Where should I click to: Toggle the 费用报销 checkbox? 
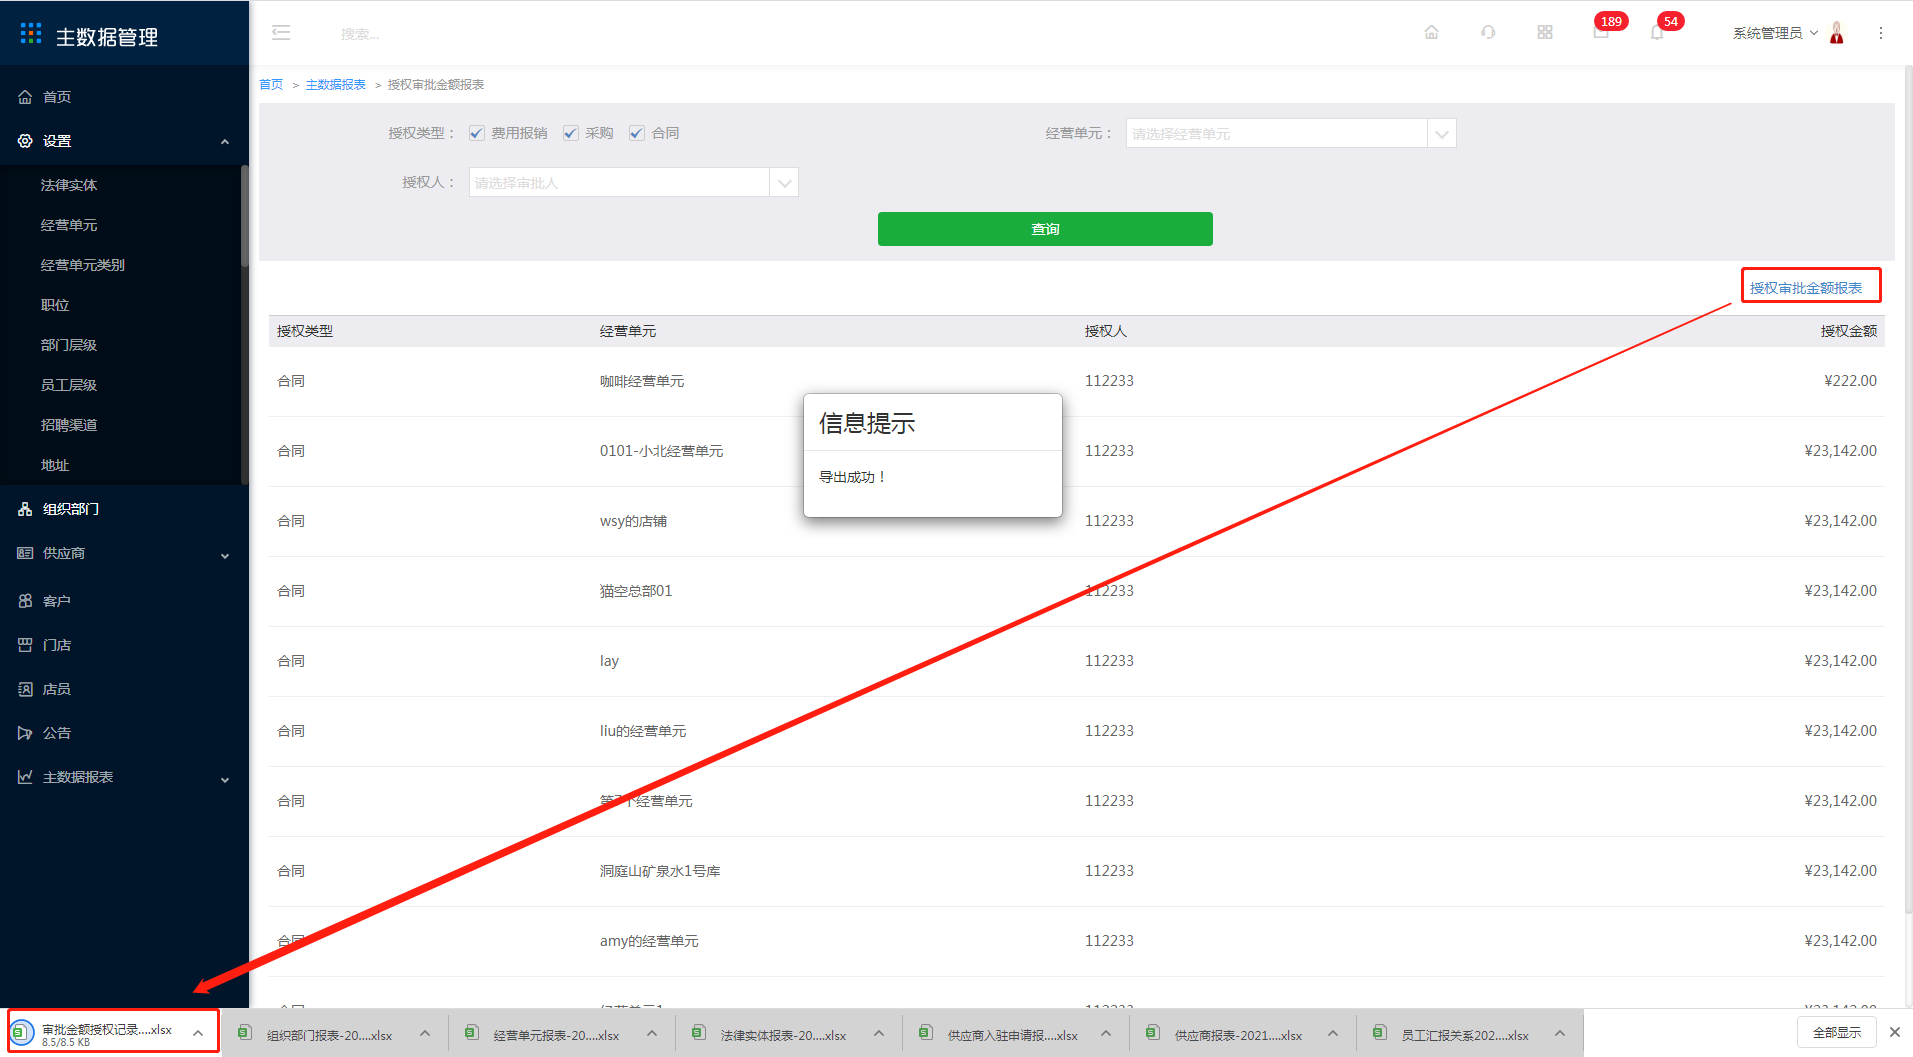(477, 133)
